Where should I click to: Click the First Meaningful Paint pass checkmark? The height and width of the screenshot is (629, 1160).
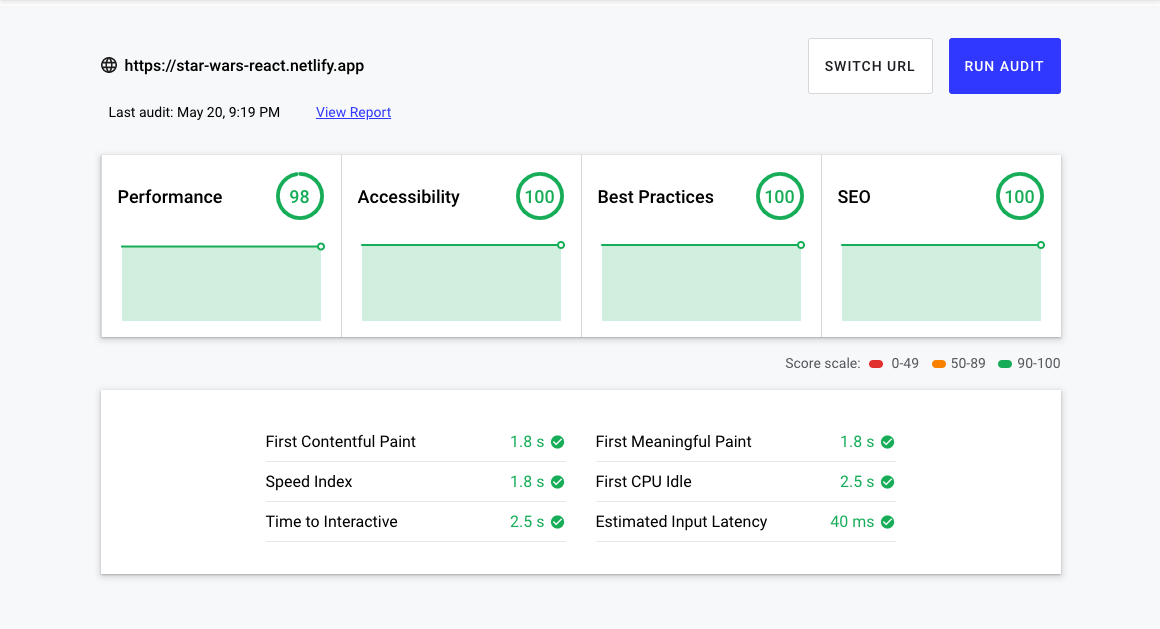coord(888,442)
